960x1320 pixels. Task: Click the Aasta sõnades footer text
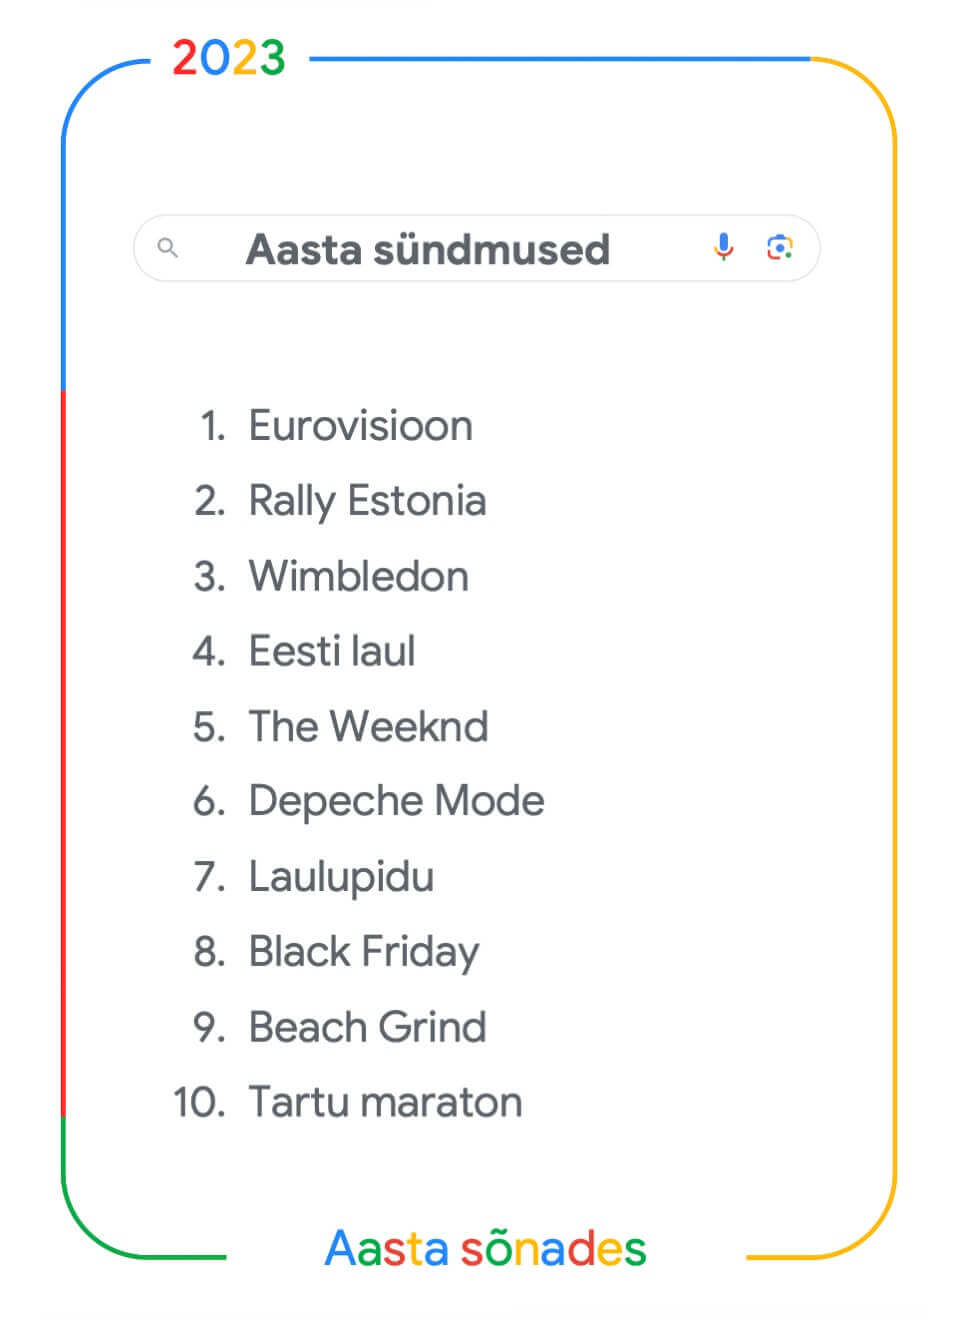485,1248
